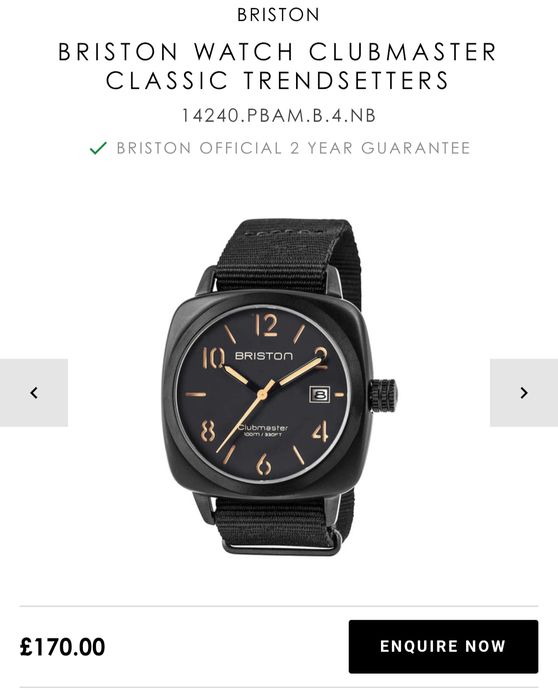Click the date window on the dial
Viewport: 558px width, 699px height.
(x=319, y=395)
